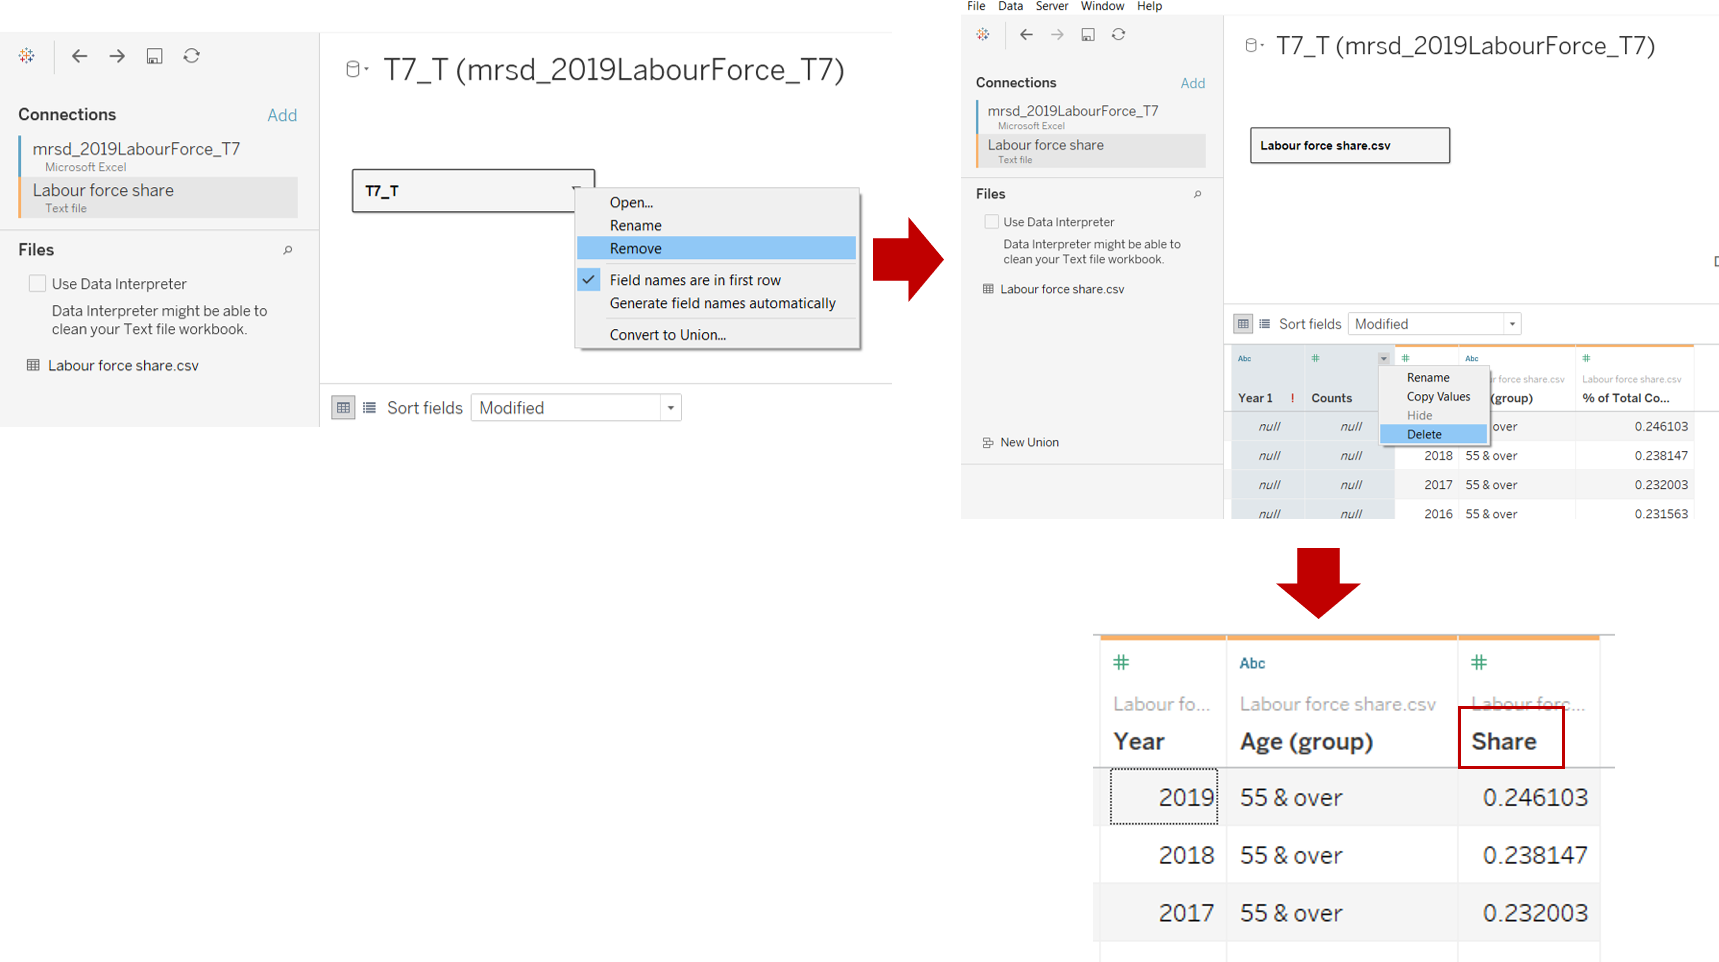Choose Remove from the T7_T context menu
Viewport: 1719px width, 962px height.
[636, 248]
